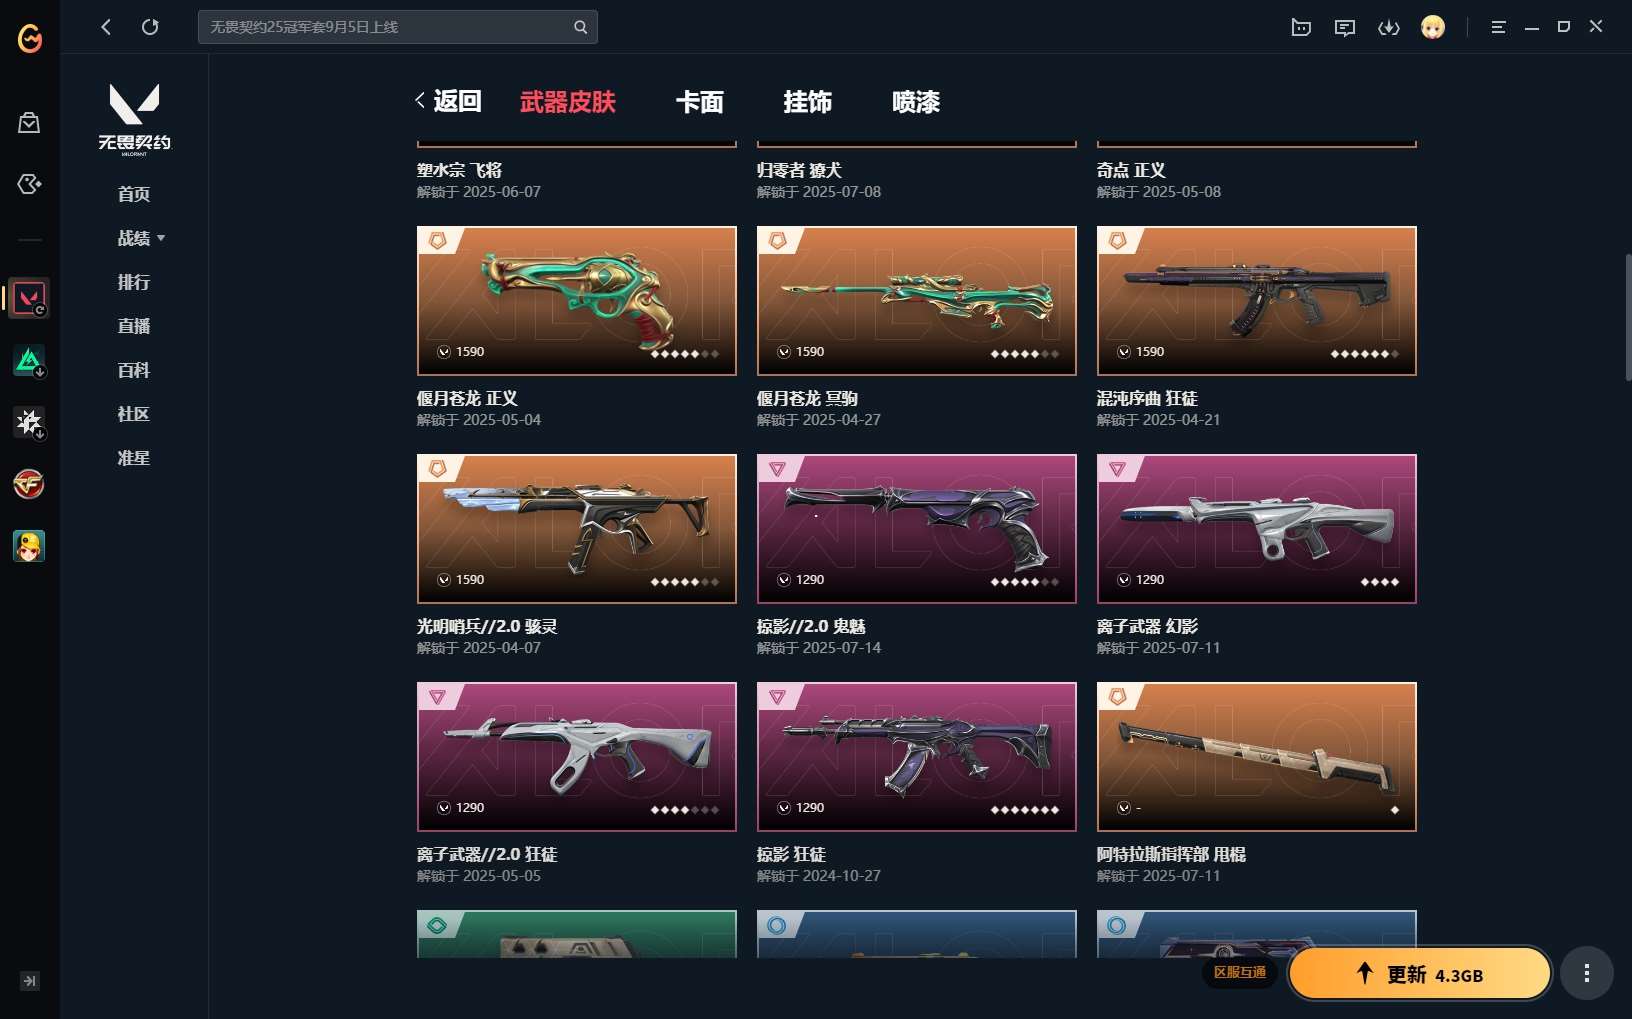1632x1019 pixels.
Task: Click the 更新 4.3GB update button
Action: click(1420, 973)
